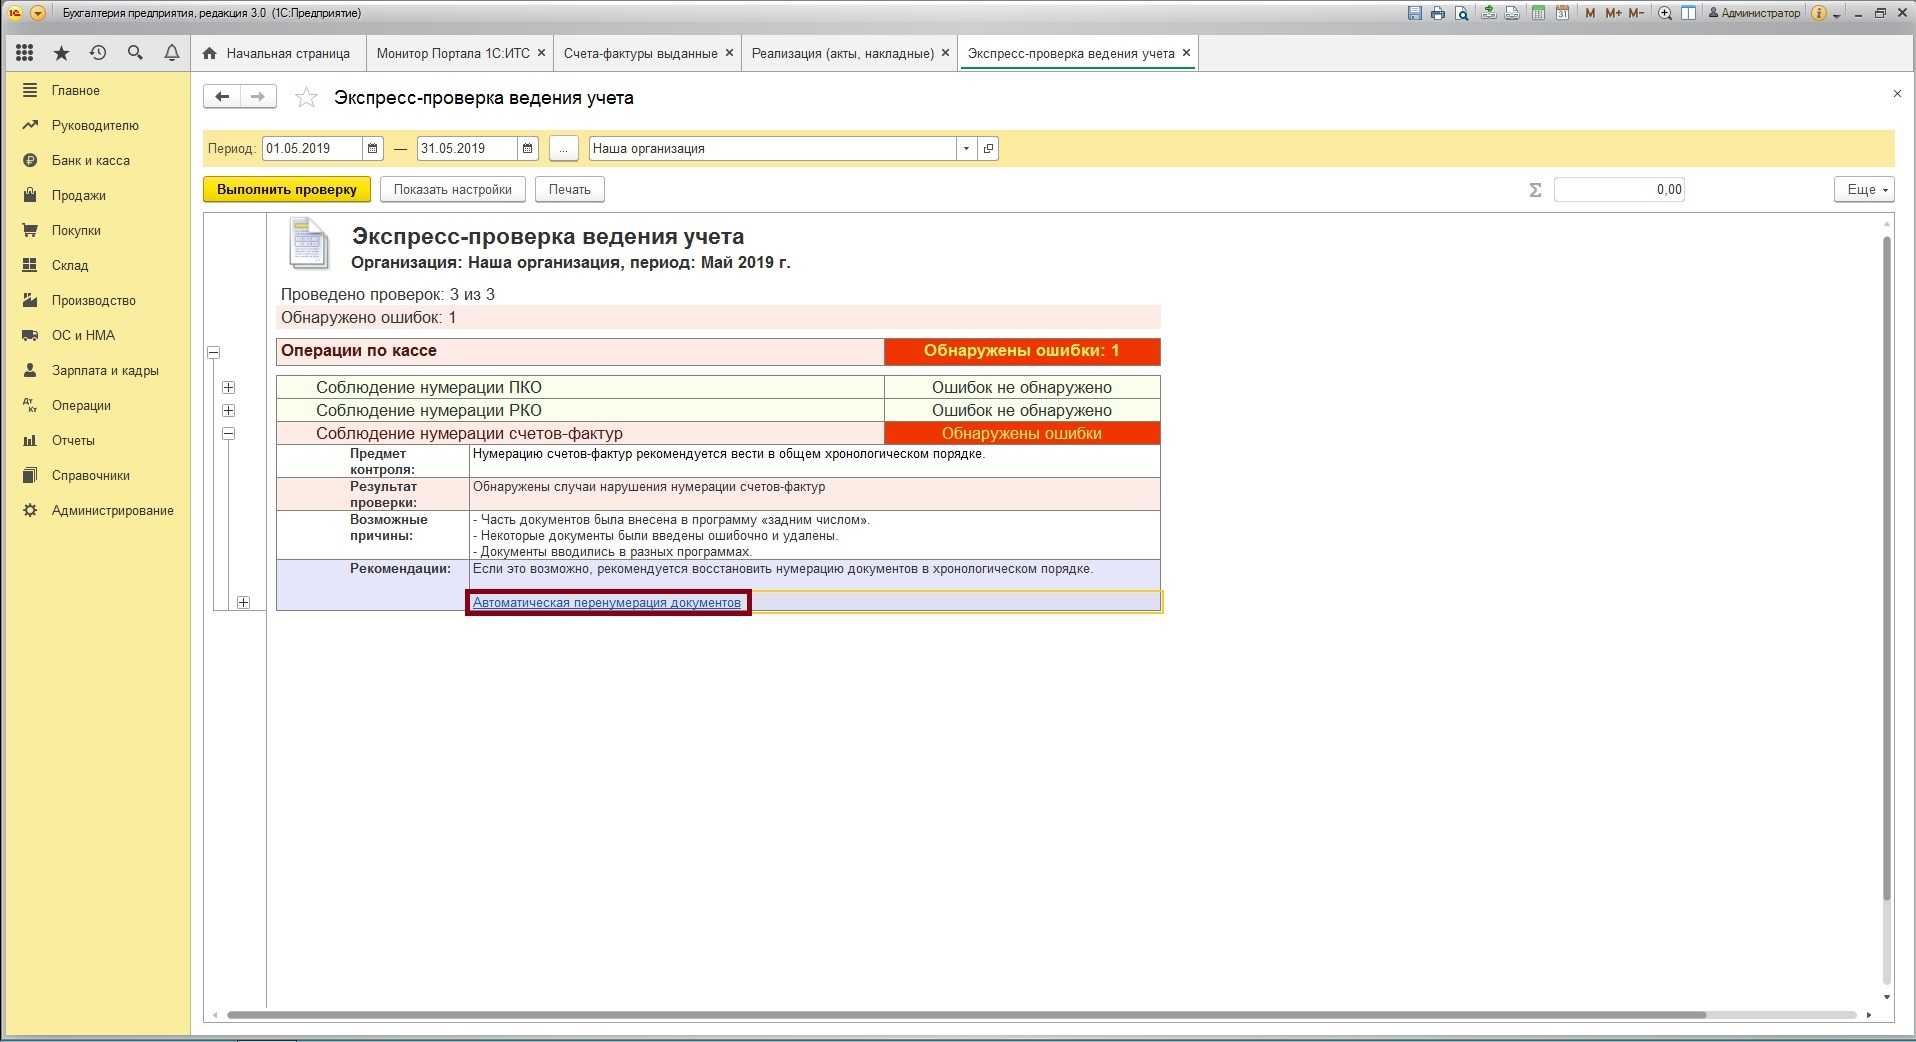This screenshot has width=1916, height=1042.
Task: Expand the ПКО numbering check row
Action: 229,388
